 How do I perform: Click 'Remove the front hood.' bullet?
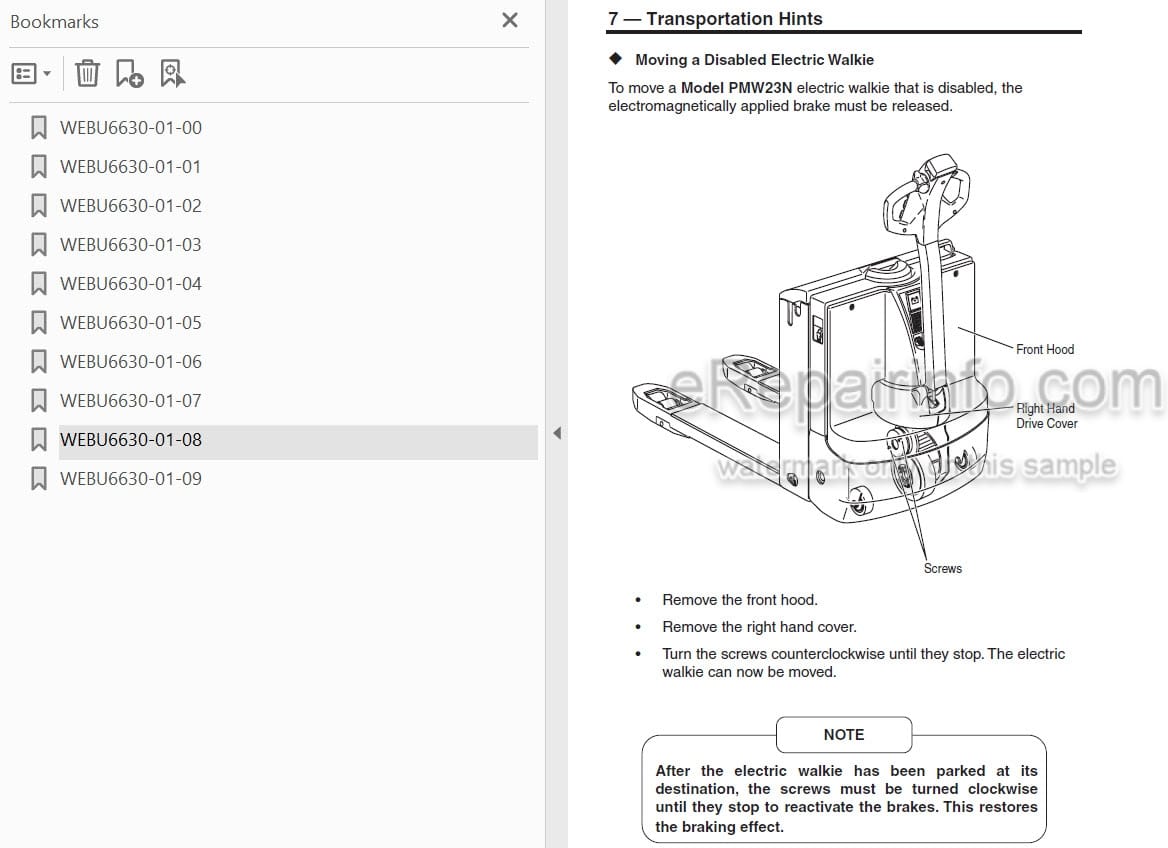[740, 600]
